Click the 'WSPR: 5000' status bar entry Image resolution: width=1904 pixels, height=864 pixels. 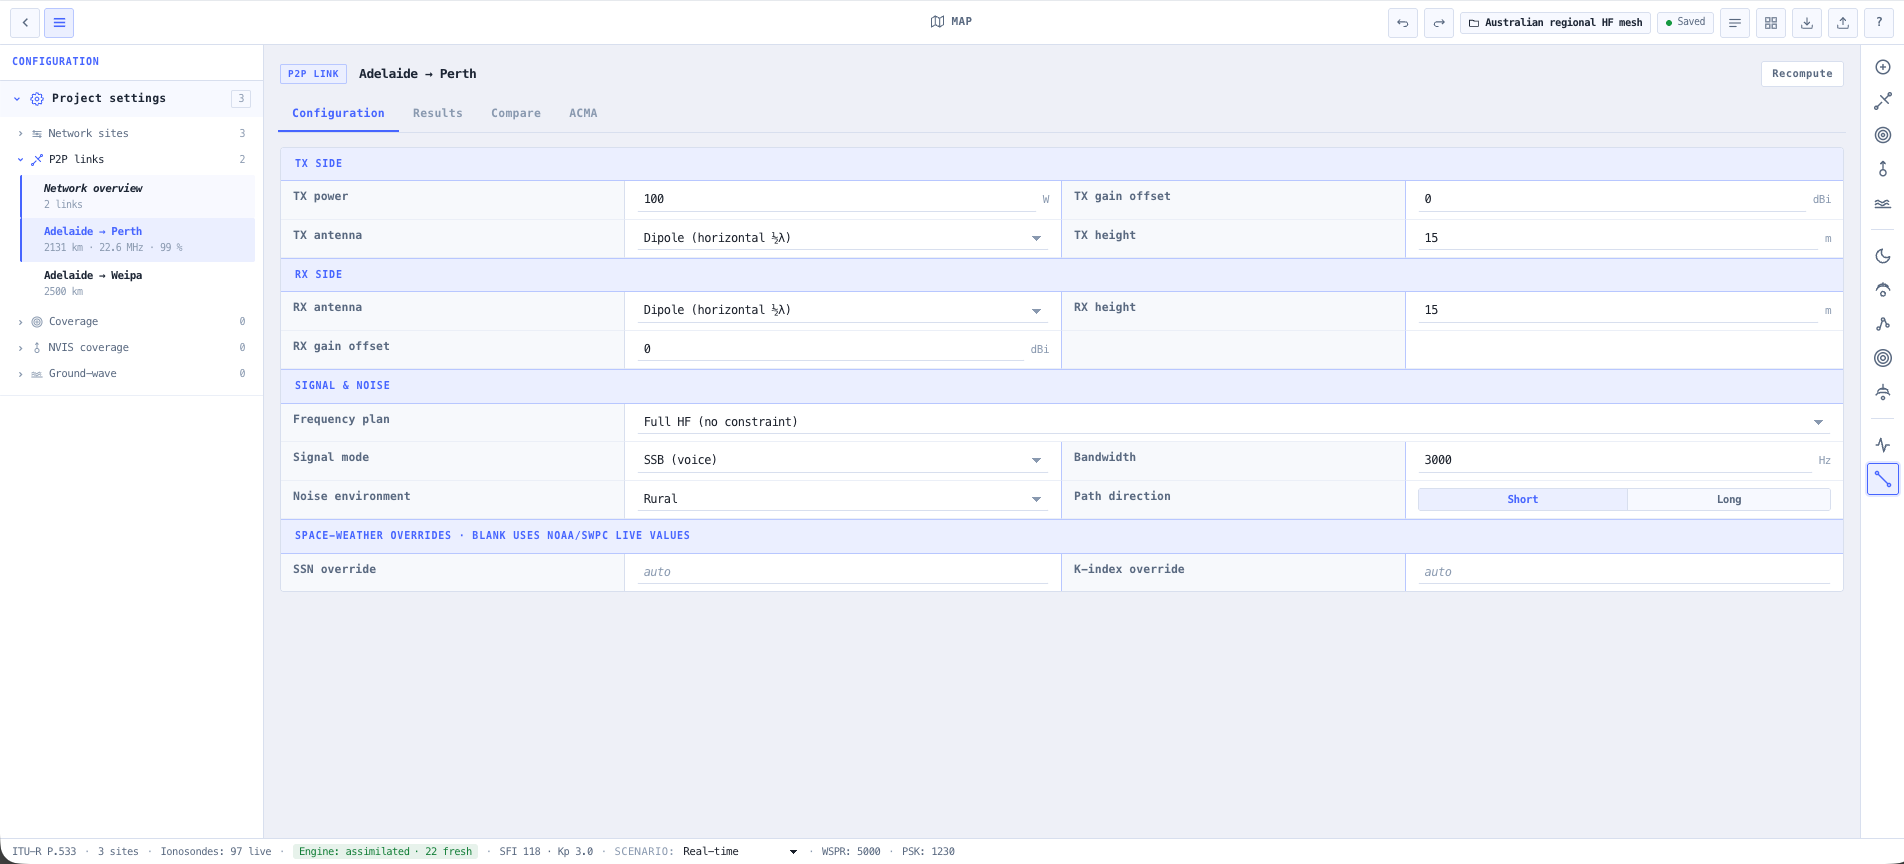[x=851, y=852]
